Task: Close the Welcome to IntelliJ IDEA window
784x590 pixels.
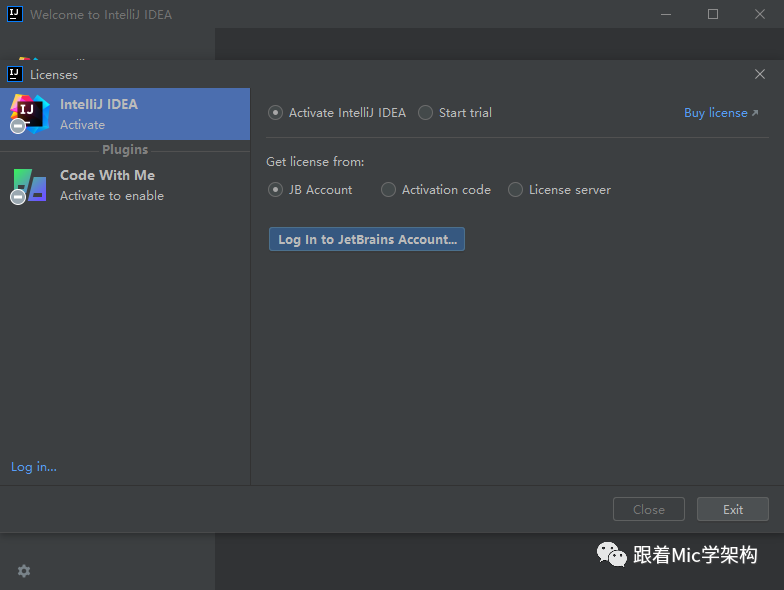Action: 760,14
